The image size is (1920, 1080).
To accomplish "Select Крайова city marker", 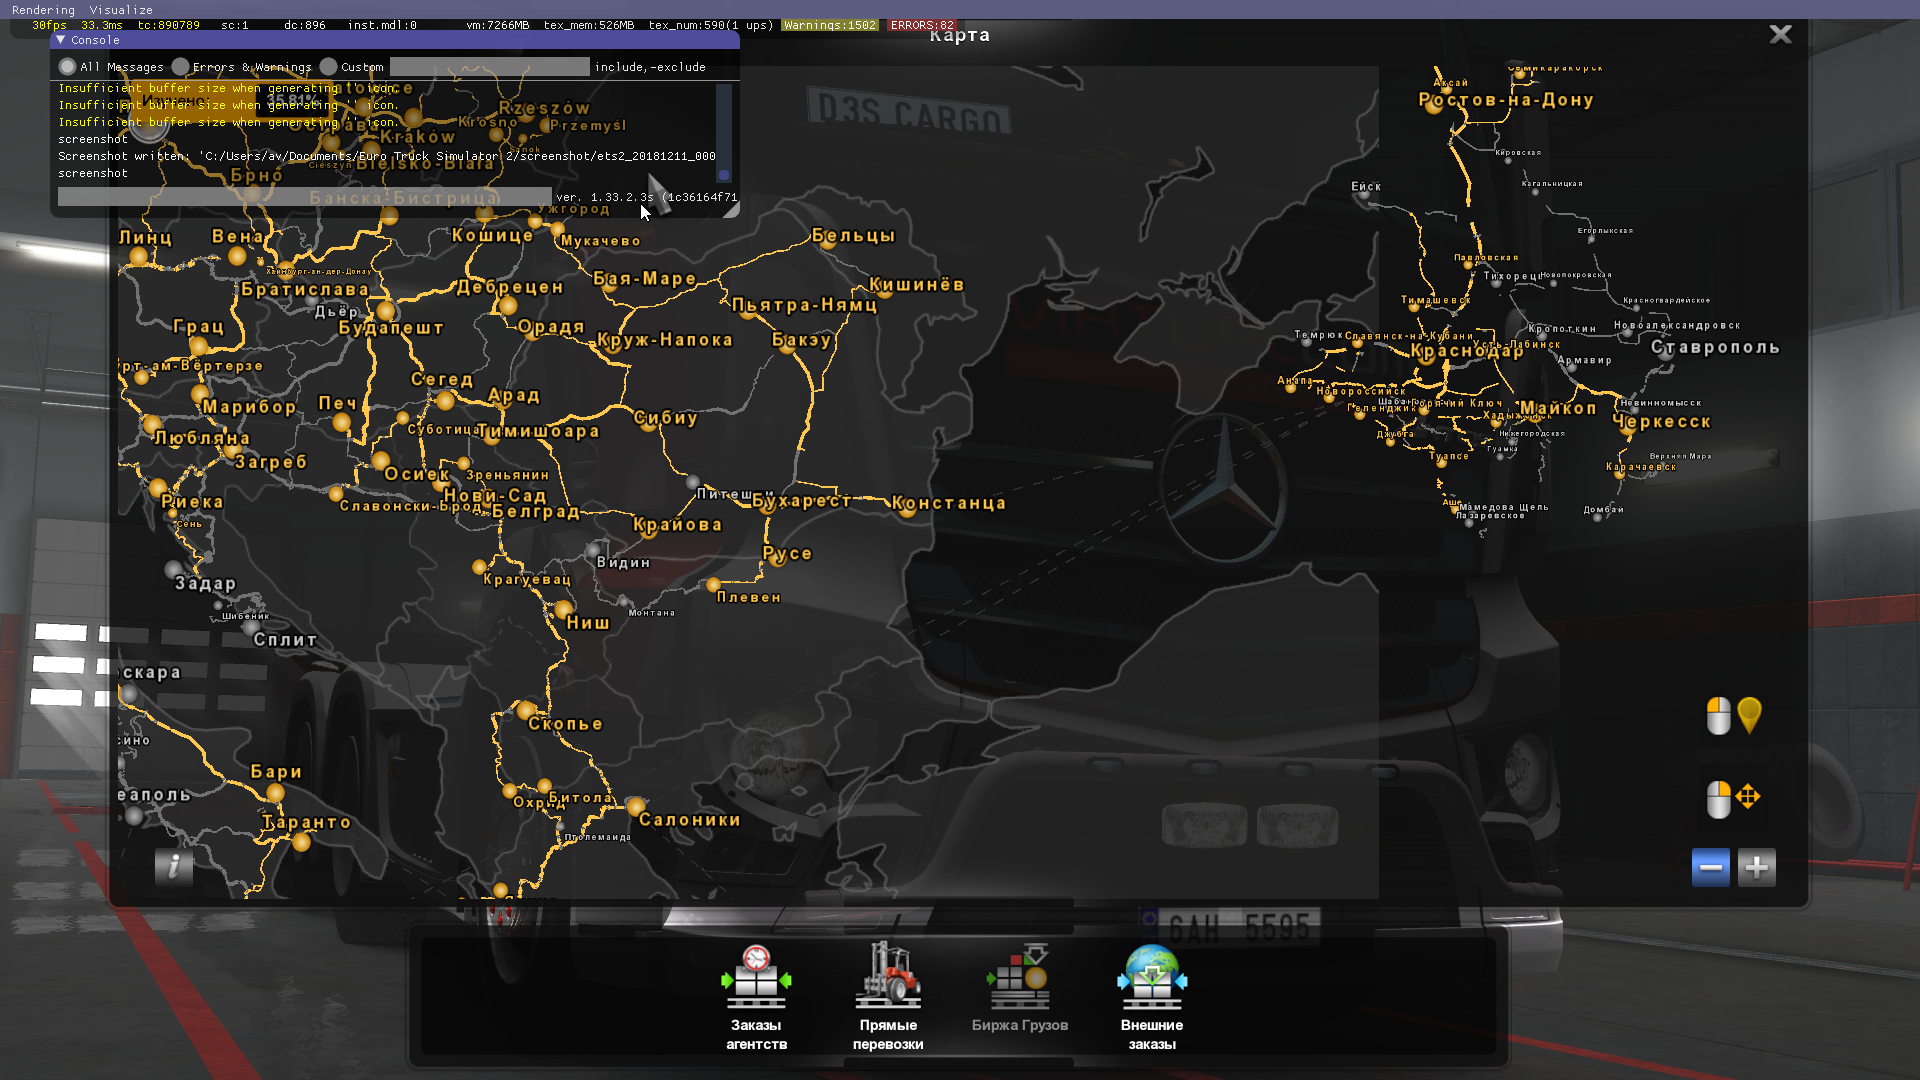I will pos(648,529).
